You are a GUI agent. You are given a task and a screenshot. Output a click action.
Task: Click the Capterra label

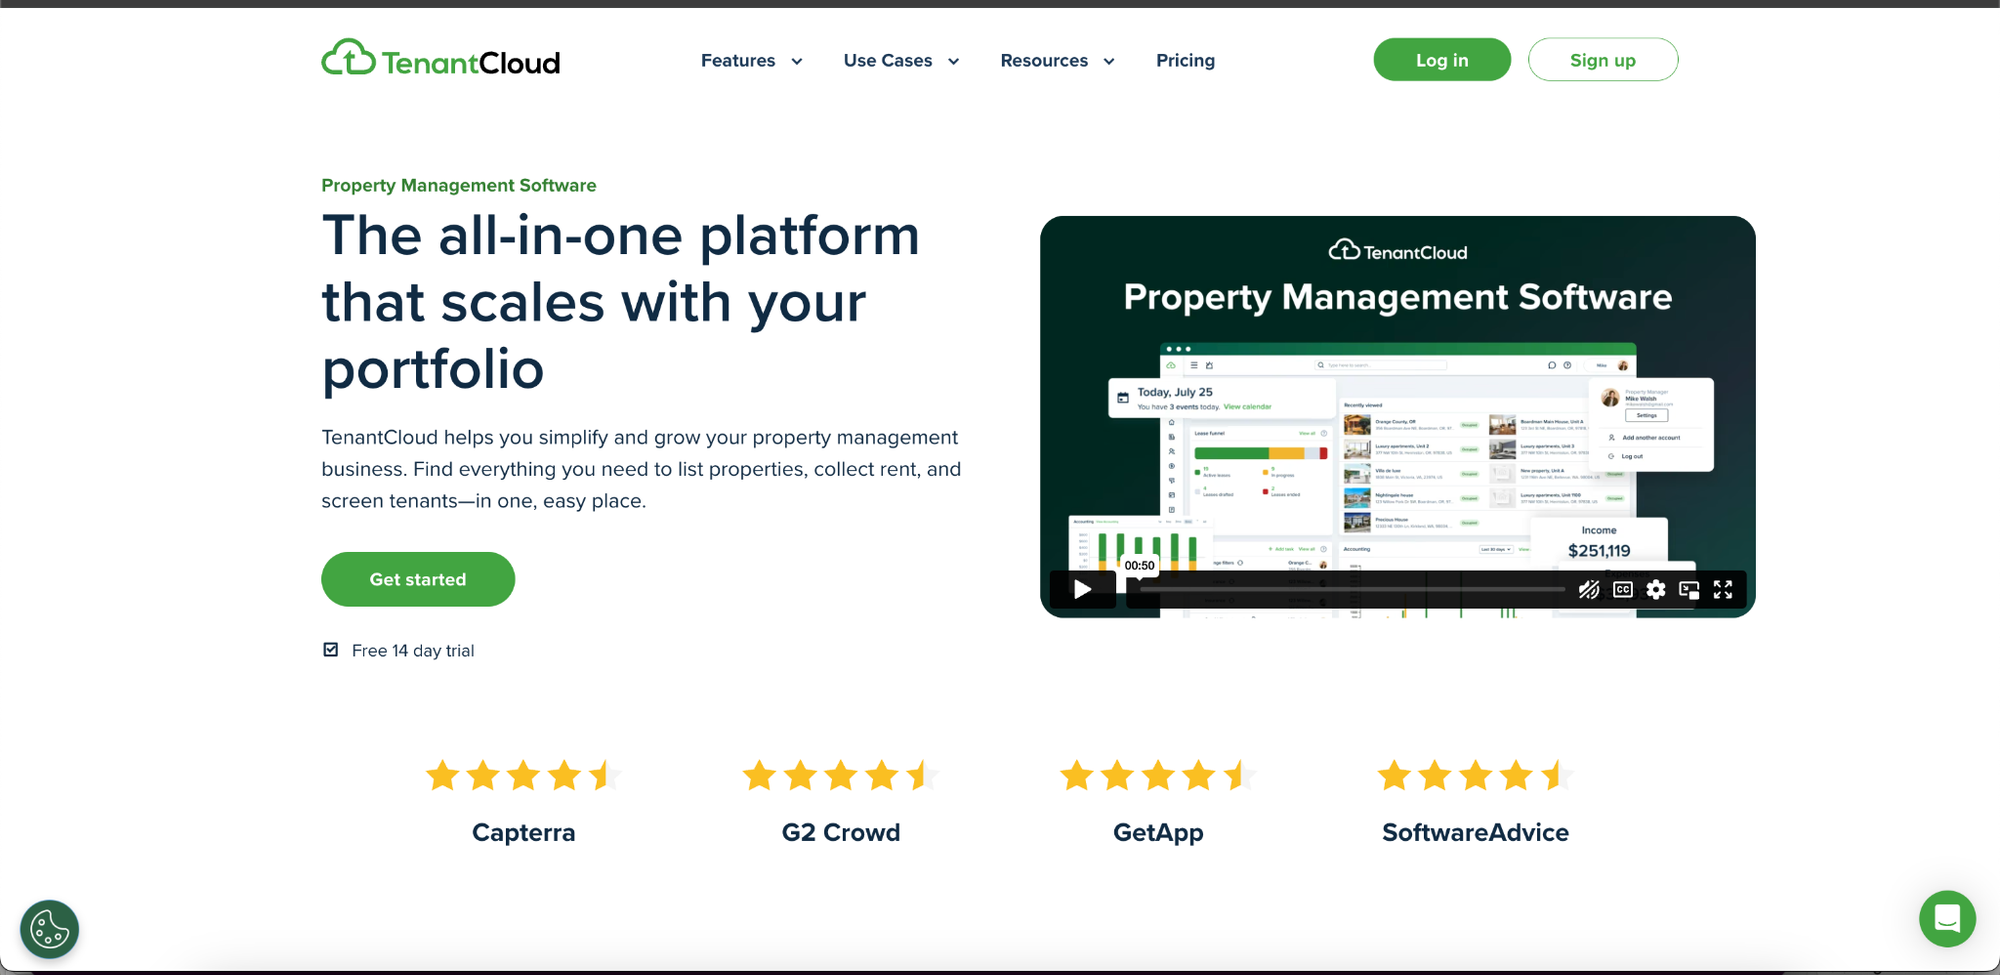point(523,832)
